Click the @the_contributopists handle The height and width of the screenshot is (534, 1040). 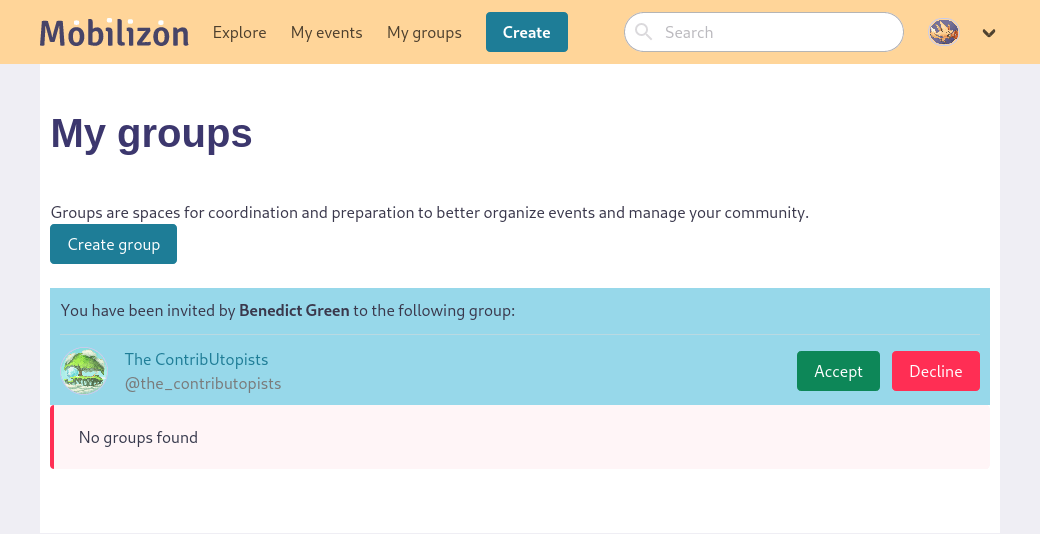coord(202,384)
